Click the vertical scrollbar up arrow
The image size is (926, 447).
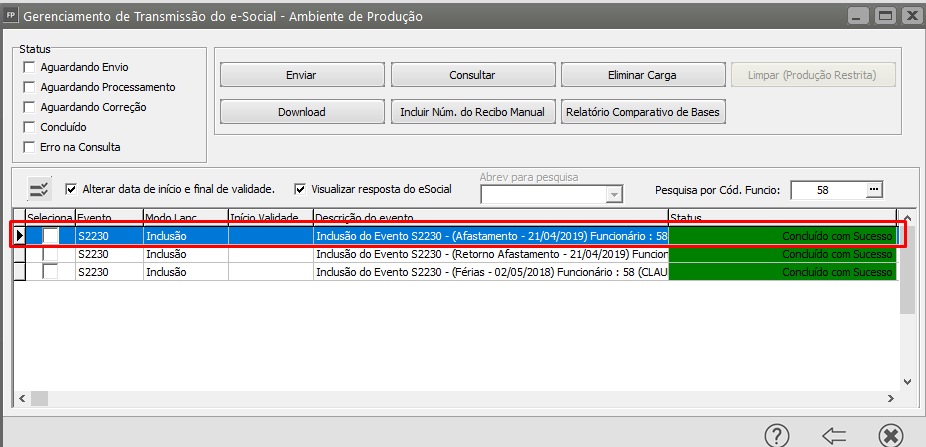[x=907, y=216]
